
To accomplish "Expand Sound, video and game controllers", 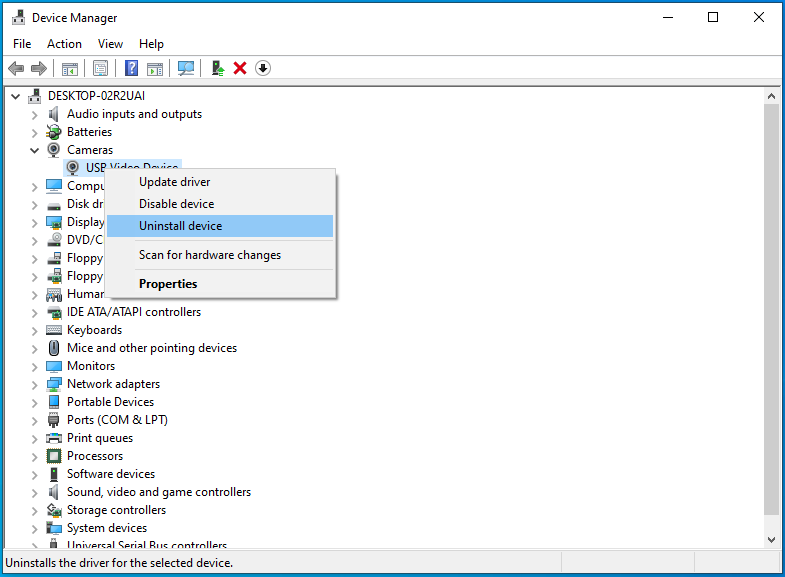I will click(x=35, y=492).
